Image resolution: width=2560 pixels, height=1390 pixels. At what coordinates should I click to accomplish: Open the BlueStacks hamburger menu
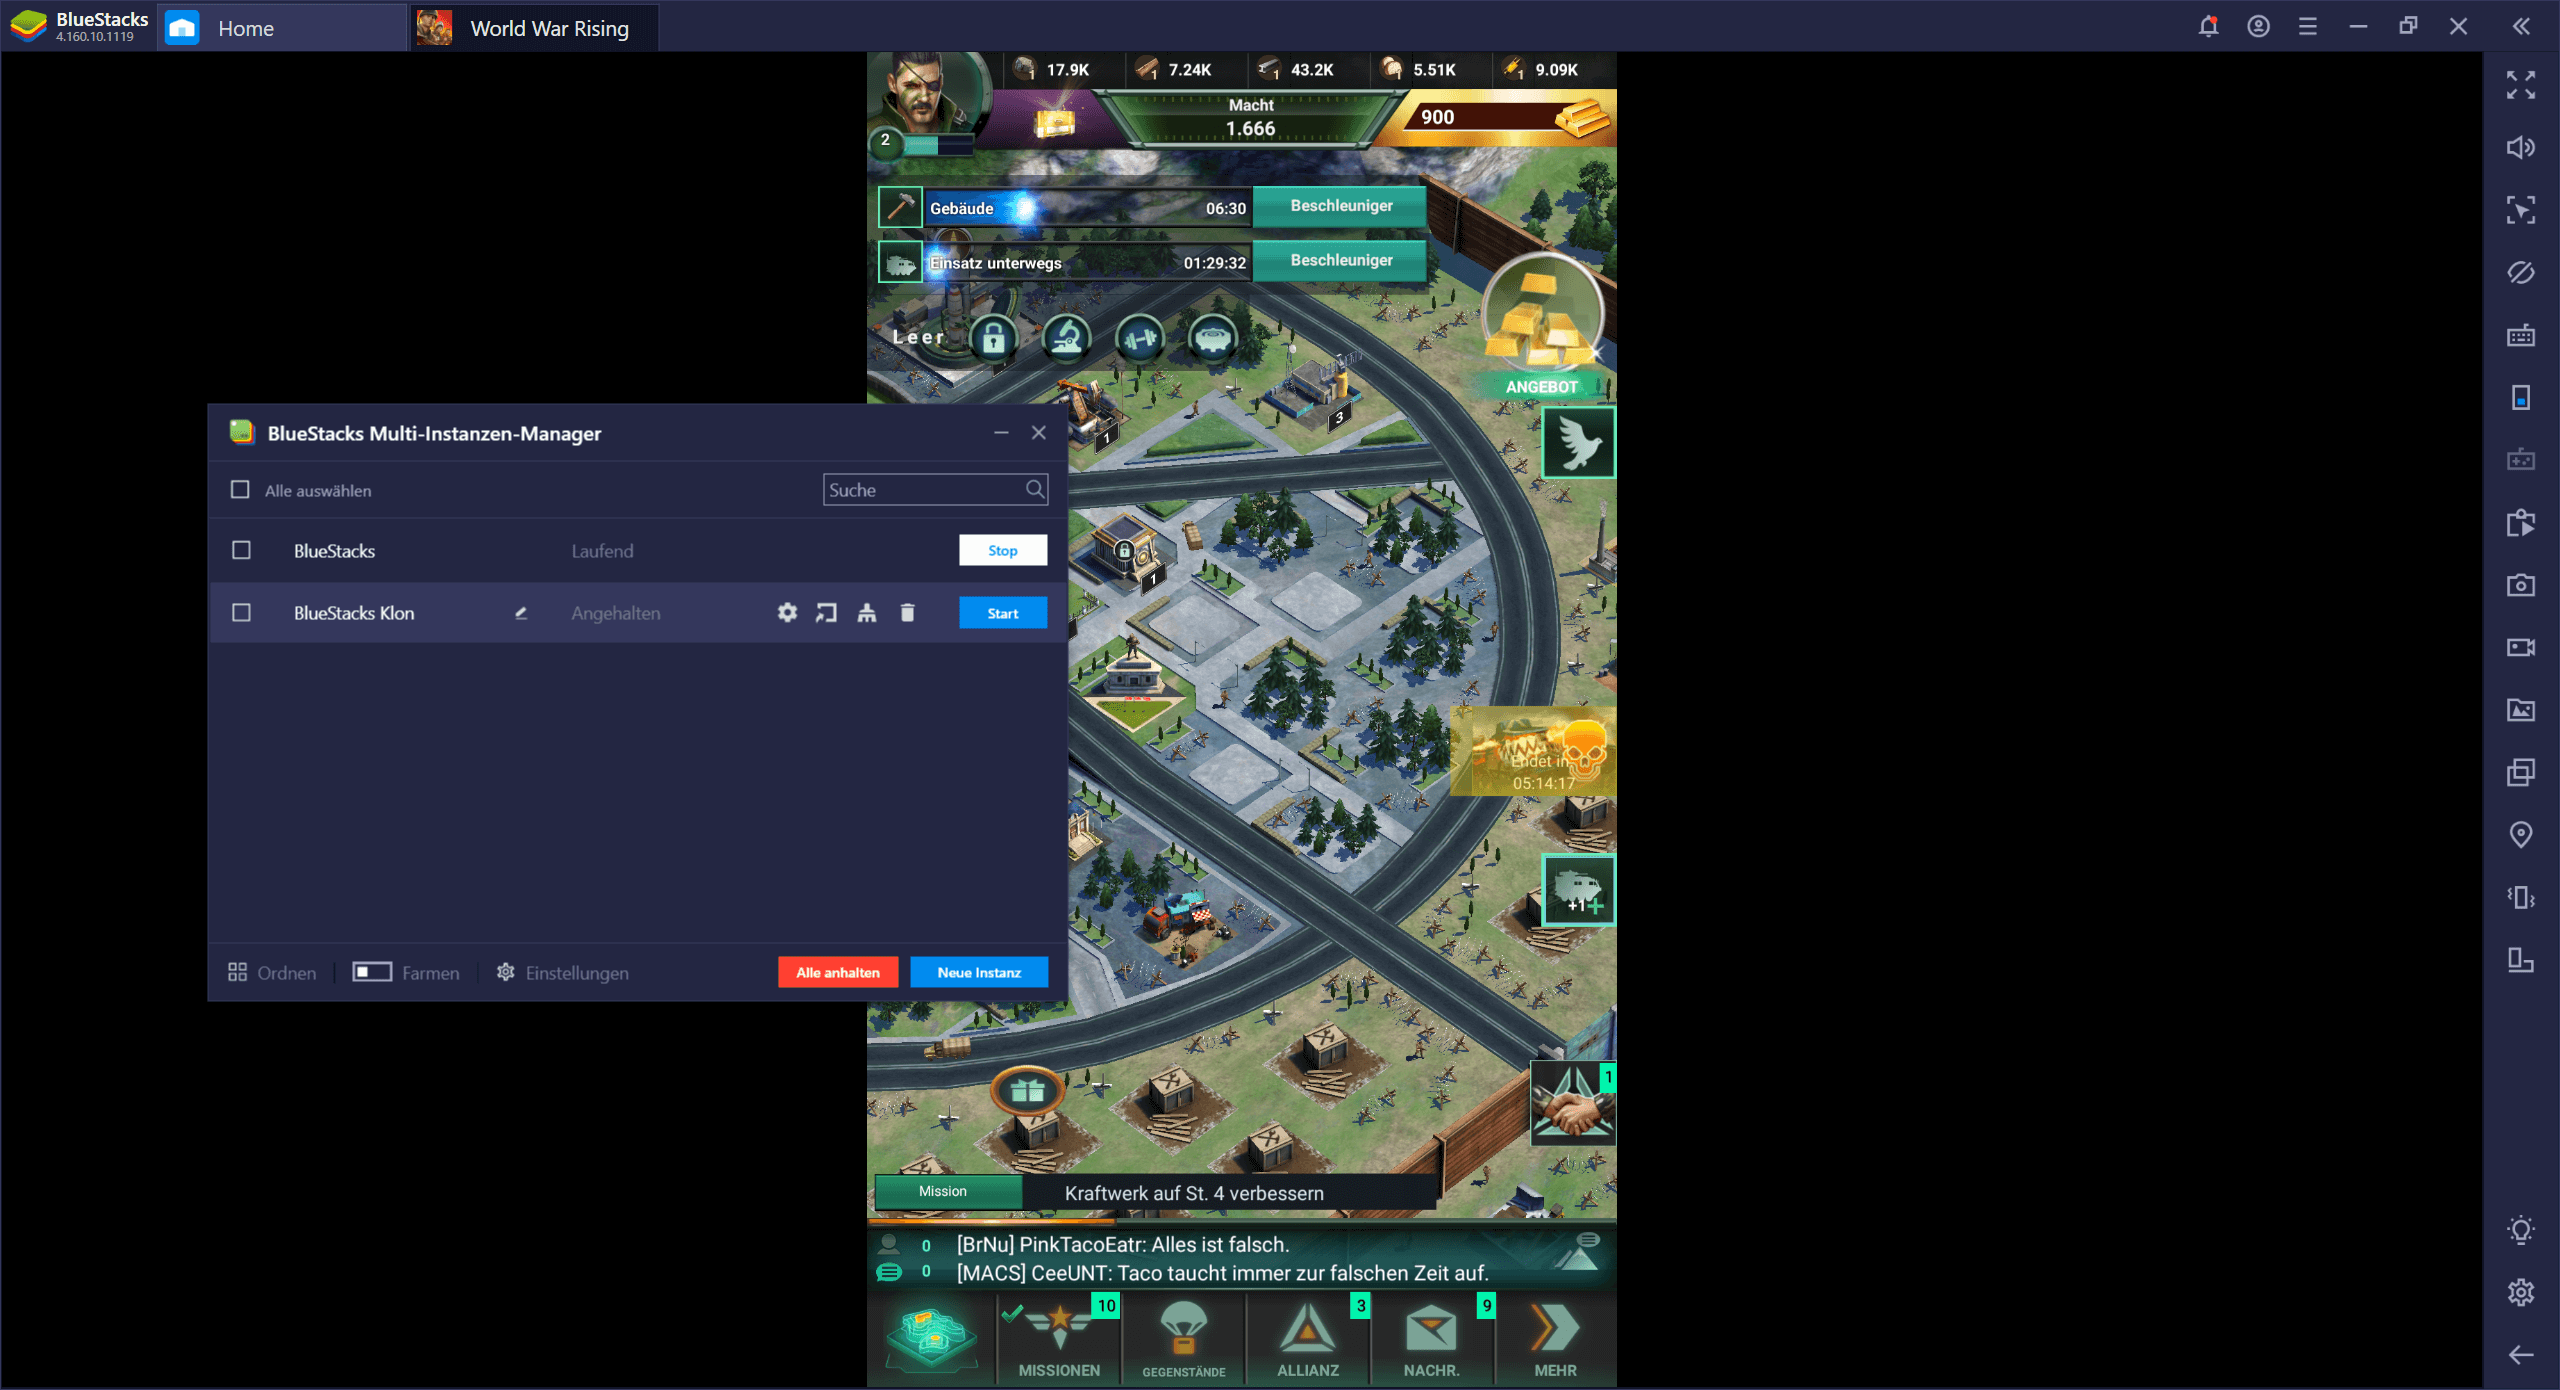pyautogui.click(x=2308, y=27)
